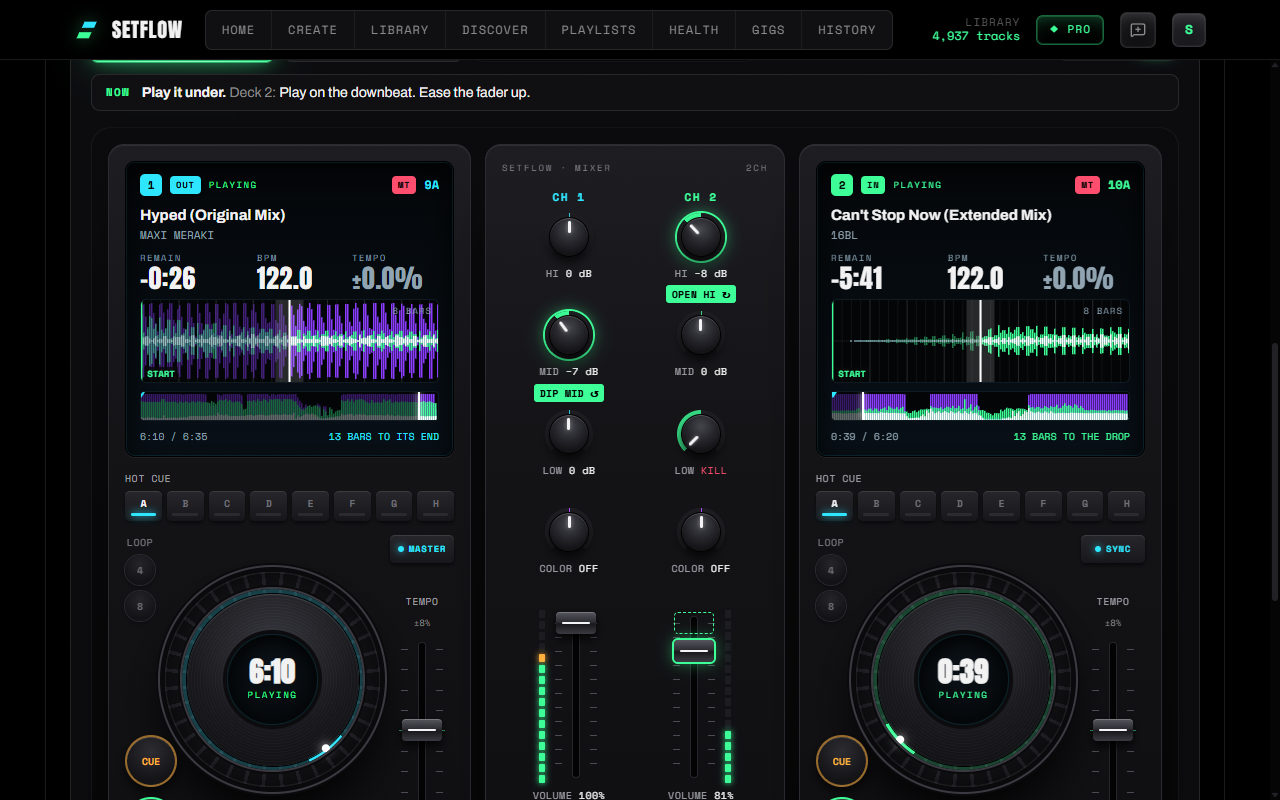Viewport: 1280px width, 800px height.
Task: Open the HISTORY nav item
Action: (847, 30)
